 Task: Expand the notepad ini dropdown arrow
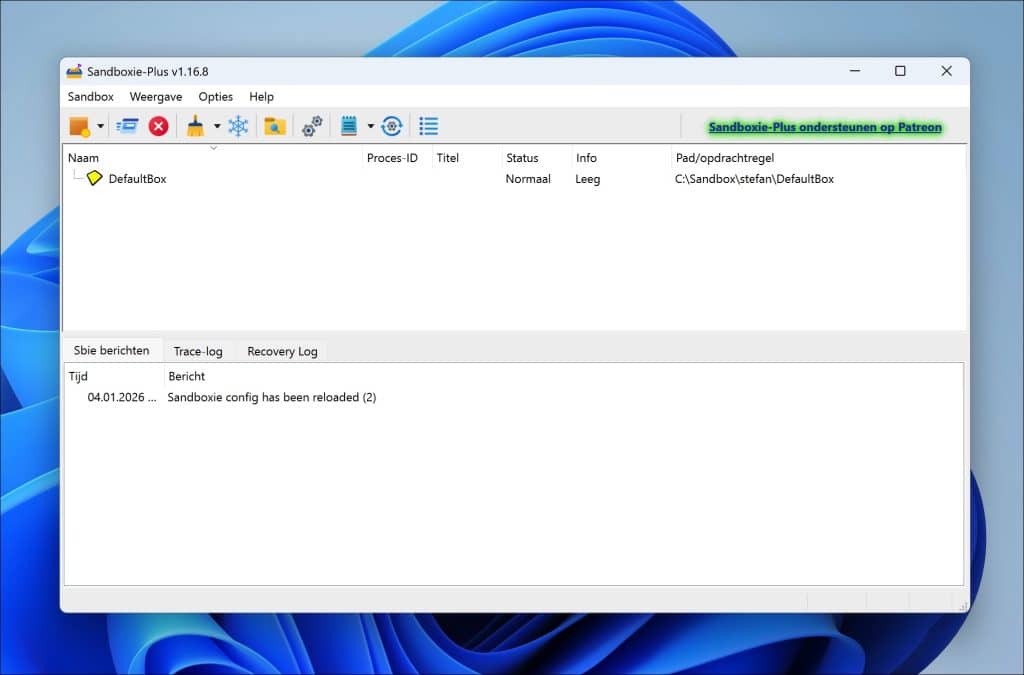tap(370, 127)
